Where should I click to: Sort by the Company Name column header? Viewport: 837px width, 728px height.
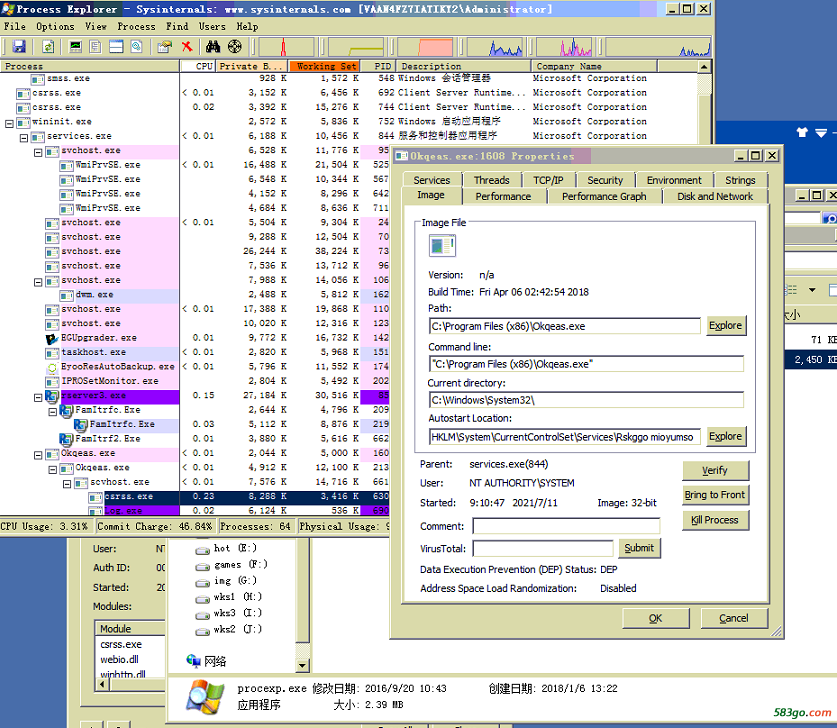point(594,66)
